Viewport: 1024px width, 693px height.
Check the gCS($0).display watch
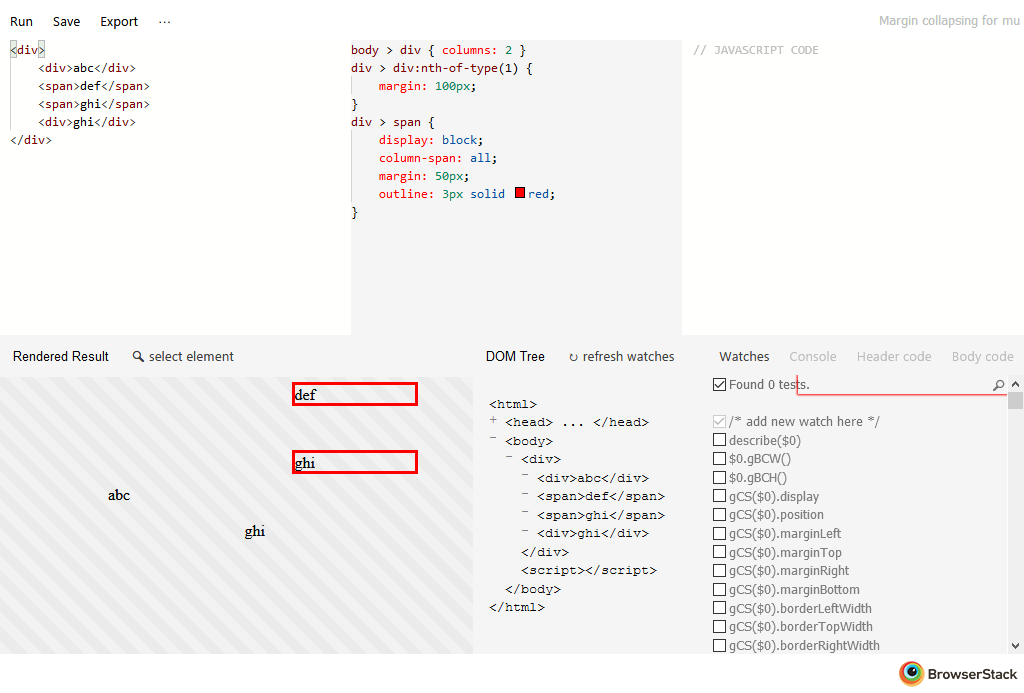click(719, 496)
